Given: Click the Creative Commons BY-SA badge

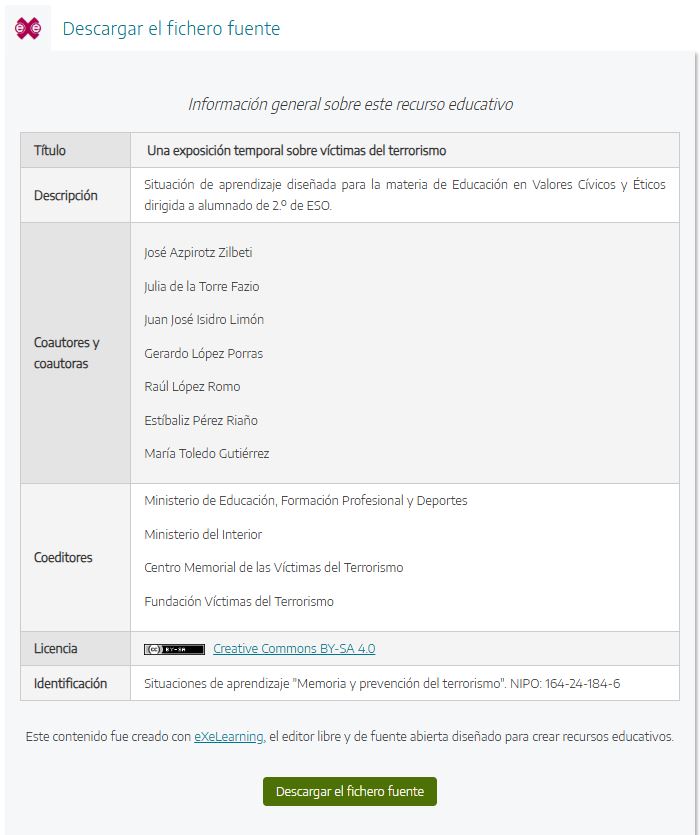Looking at the screenshot, I should click(174, 649).
